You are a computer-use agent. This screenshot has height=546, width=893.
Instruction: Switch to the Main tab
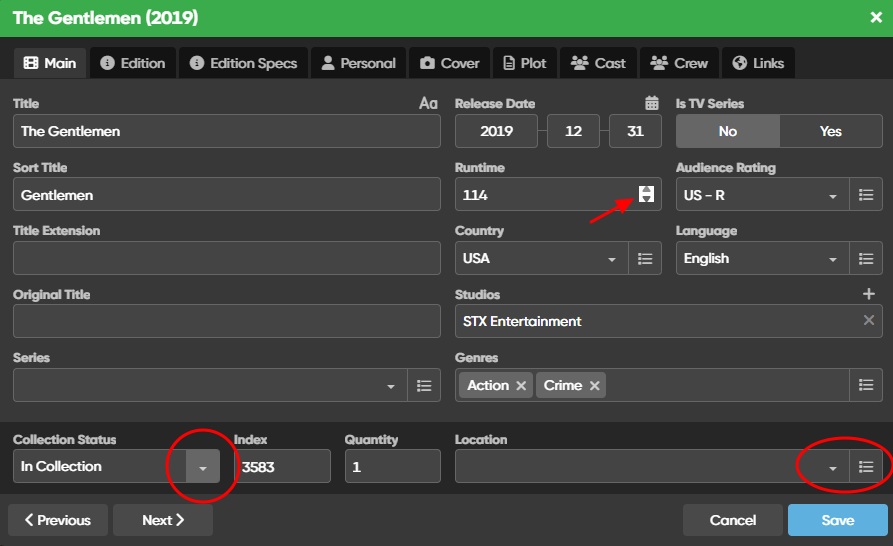tap(50, 63)
